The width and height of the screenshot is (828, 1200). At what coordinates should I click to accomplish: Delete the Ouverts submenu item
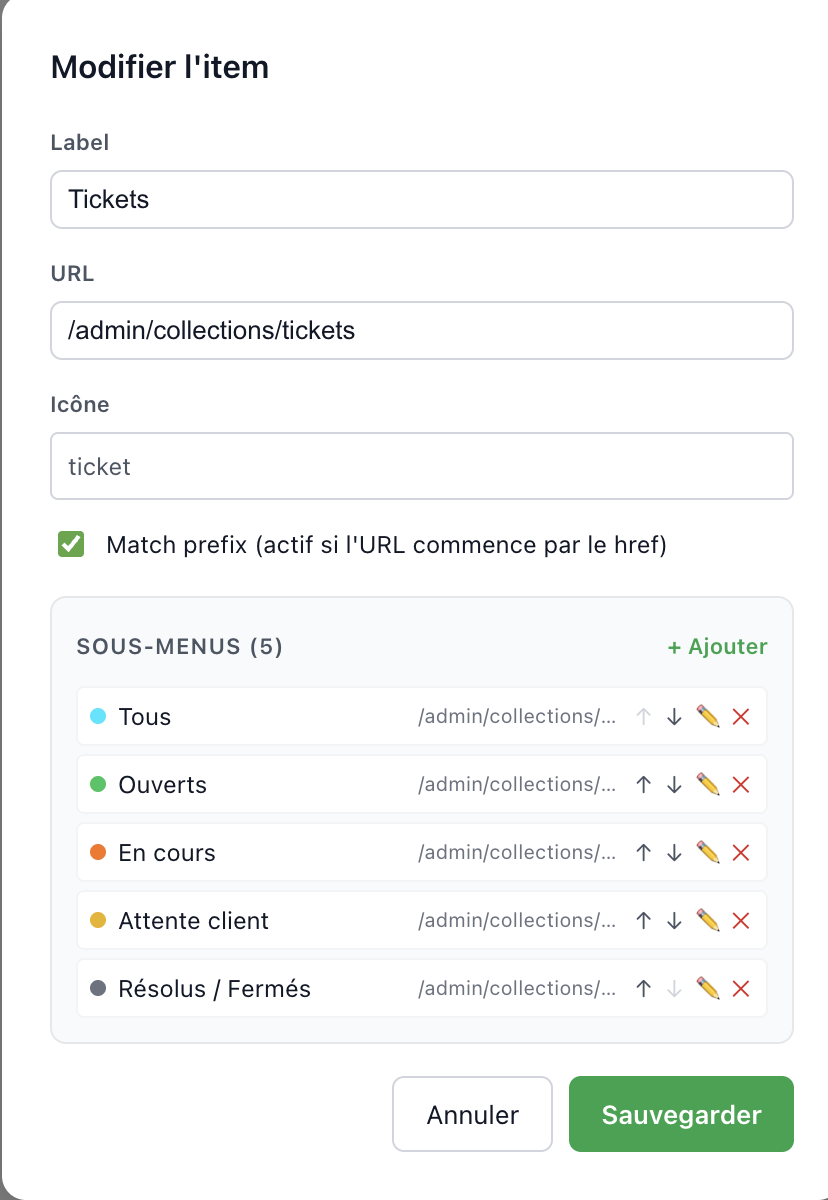[x=741, y=784]
